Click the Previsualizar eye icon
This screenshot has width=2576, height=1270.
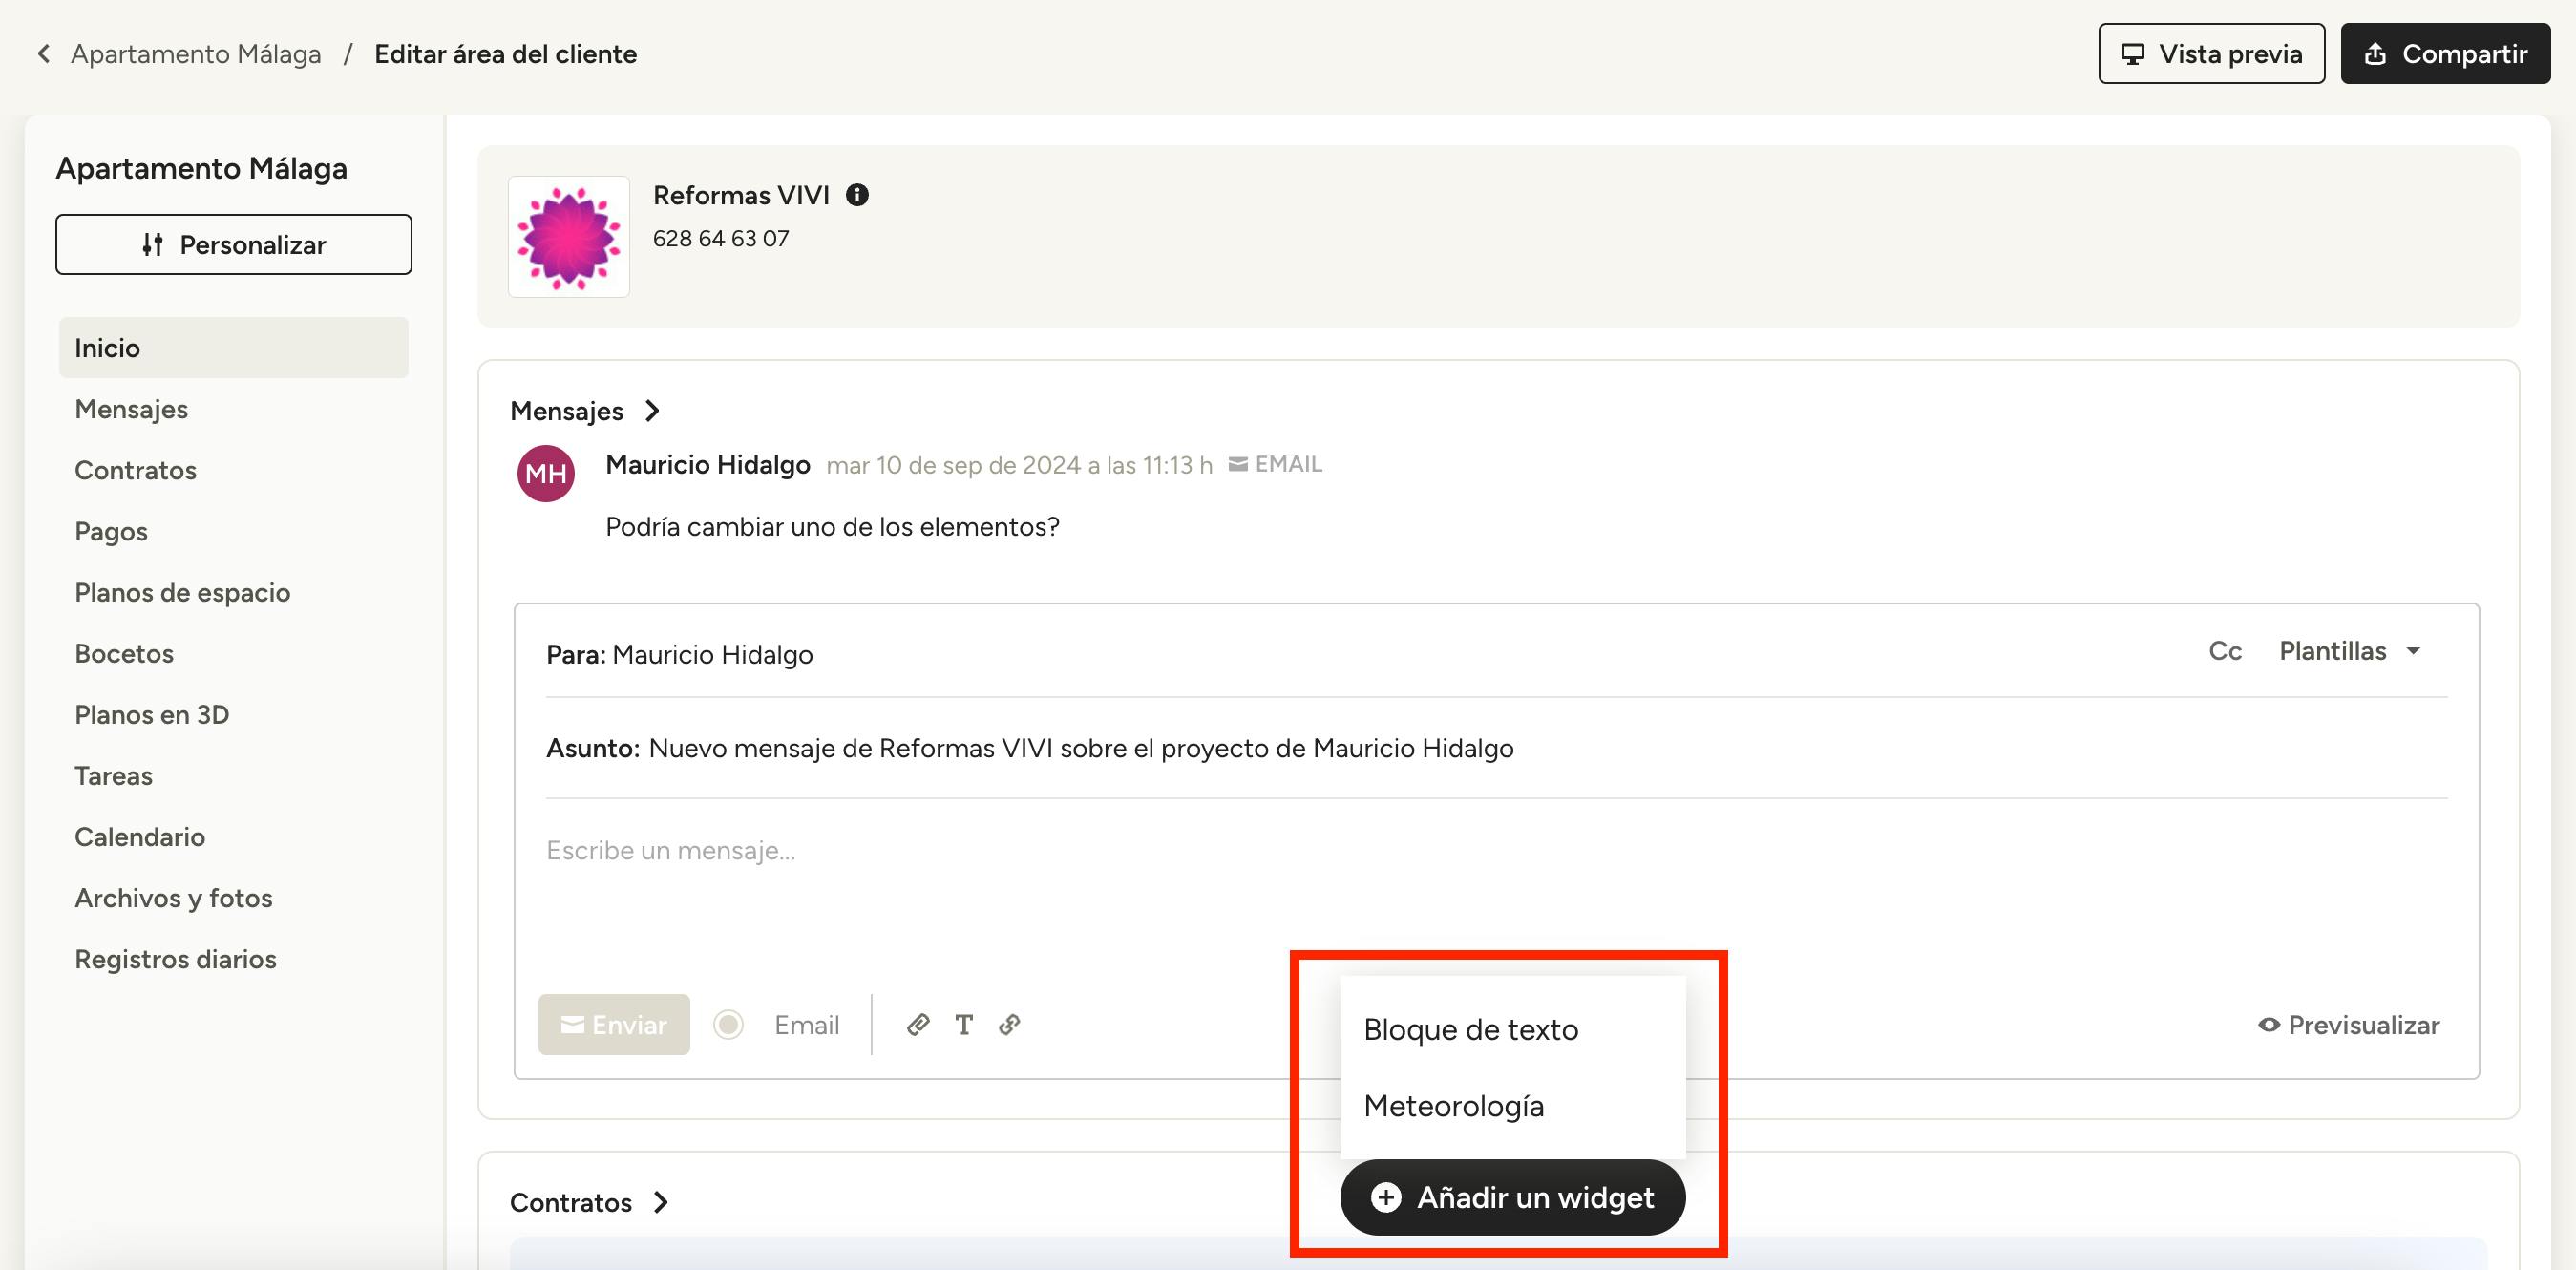[x=2269, y=1024]
